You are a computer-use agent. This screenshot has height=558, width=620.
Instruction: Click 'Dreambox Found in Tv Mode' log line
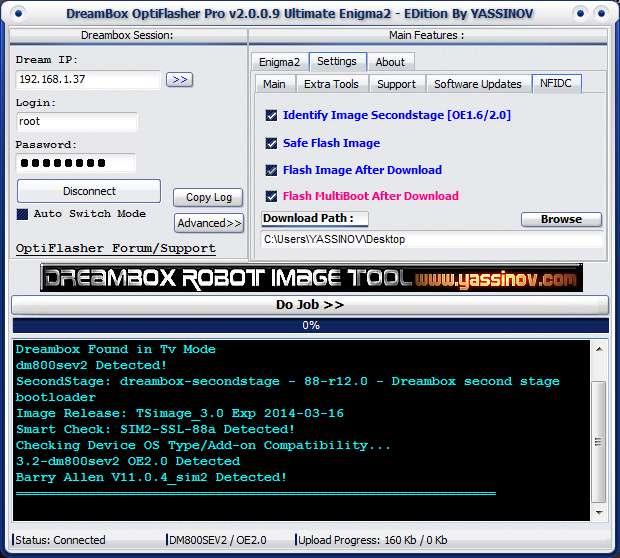(115, 349)
